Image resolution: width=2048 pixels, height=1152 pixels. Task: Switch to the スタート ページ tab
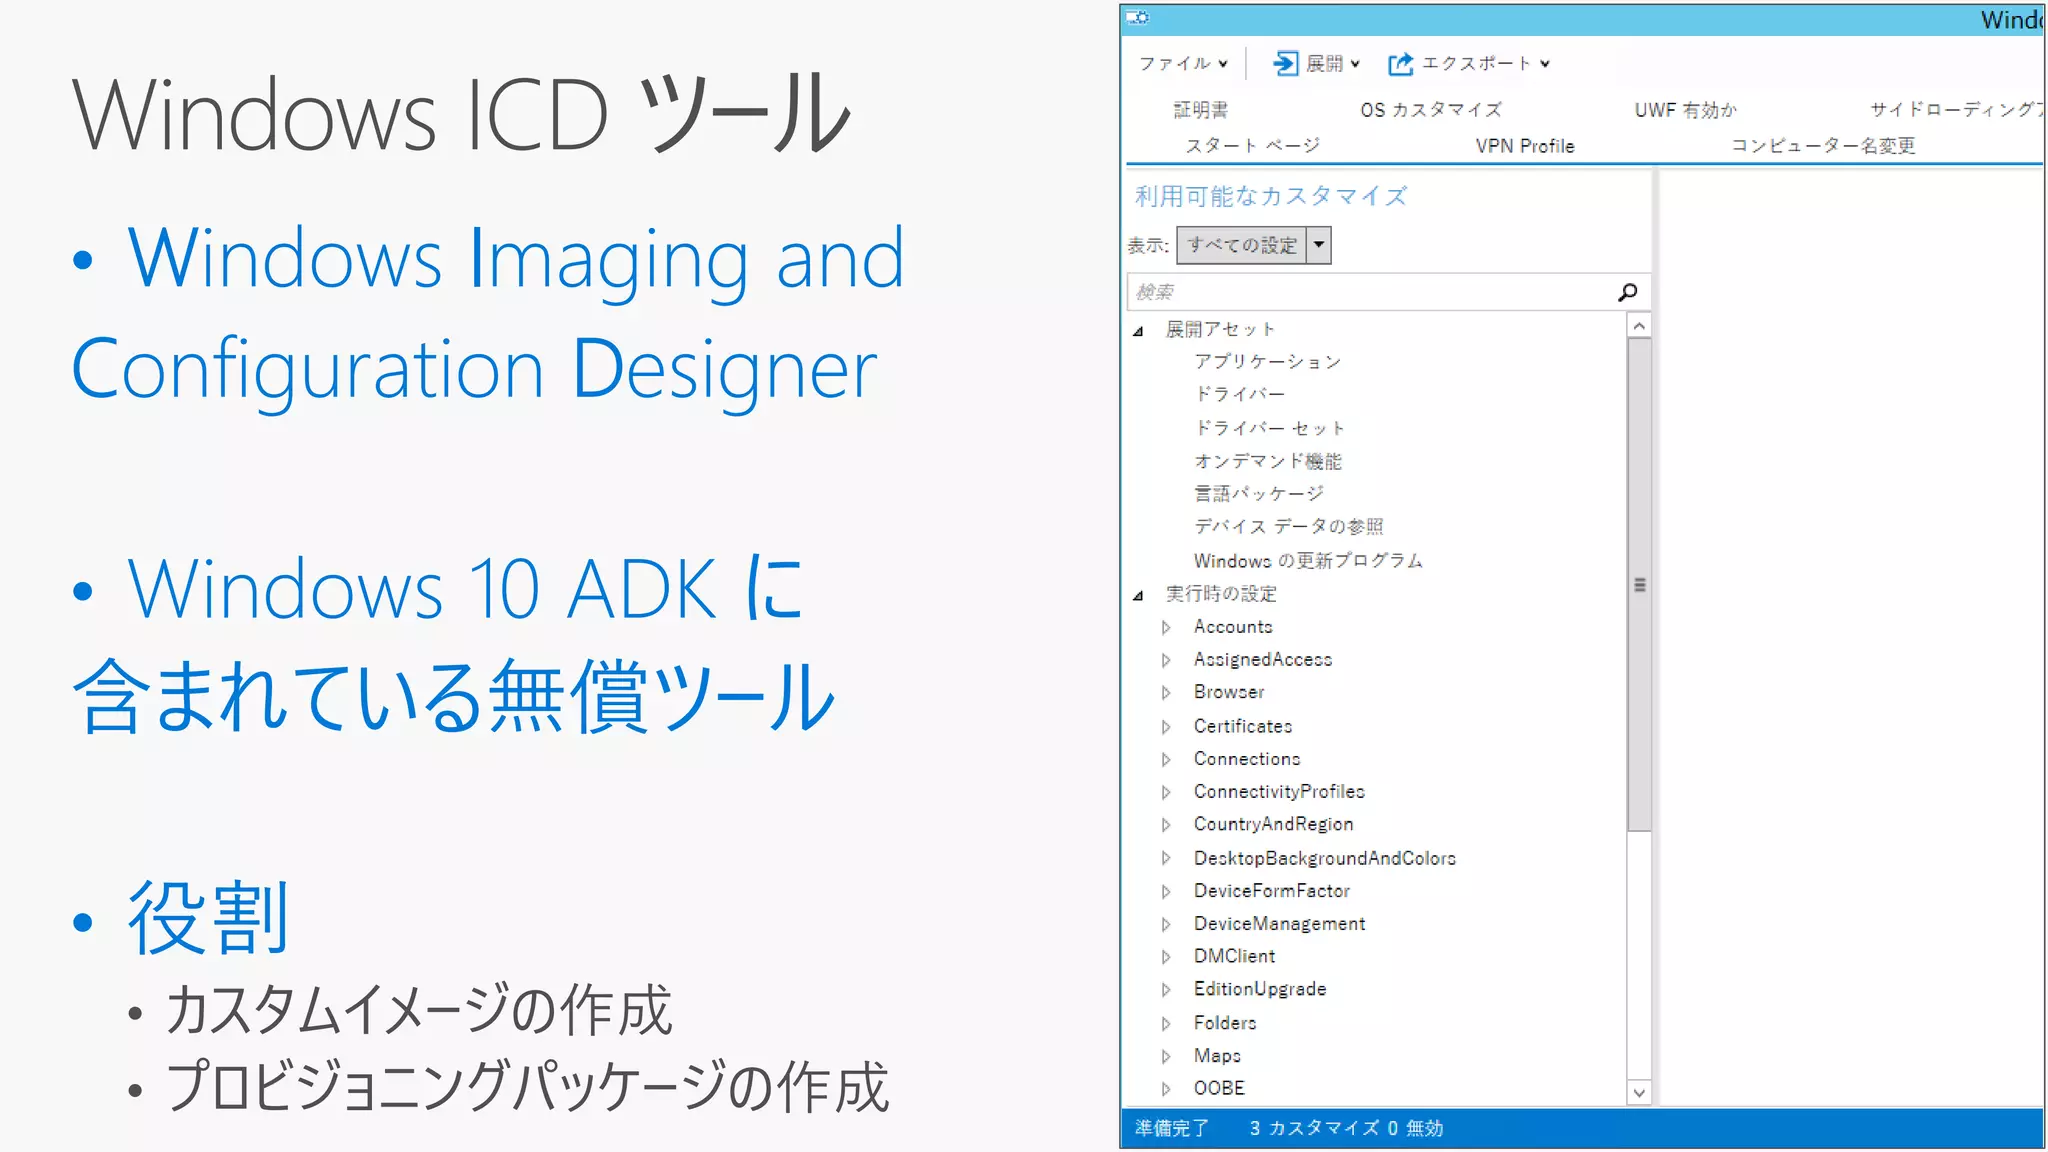point(1252,146)
